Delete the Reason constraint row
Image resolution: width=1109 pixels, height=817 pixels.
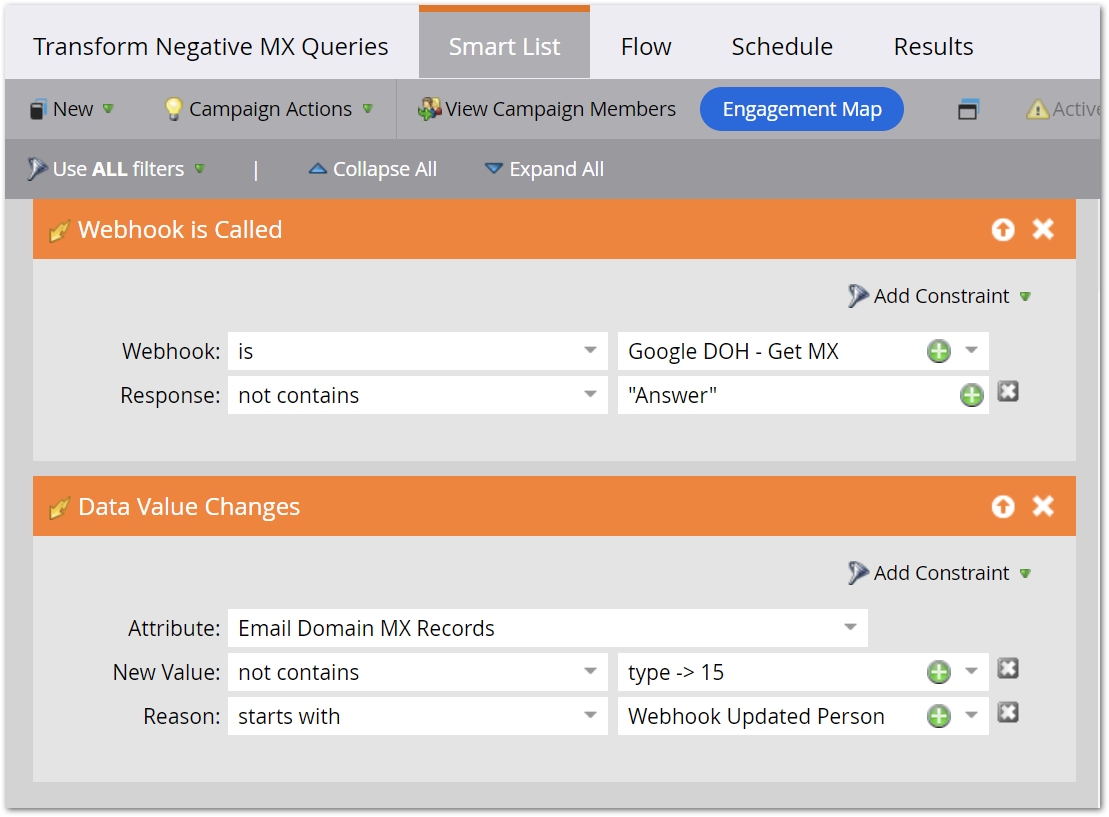coord(1008,713)
